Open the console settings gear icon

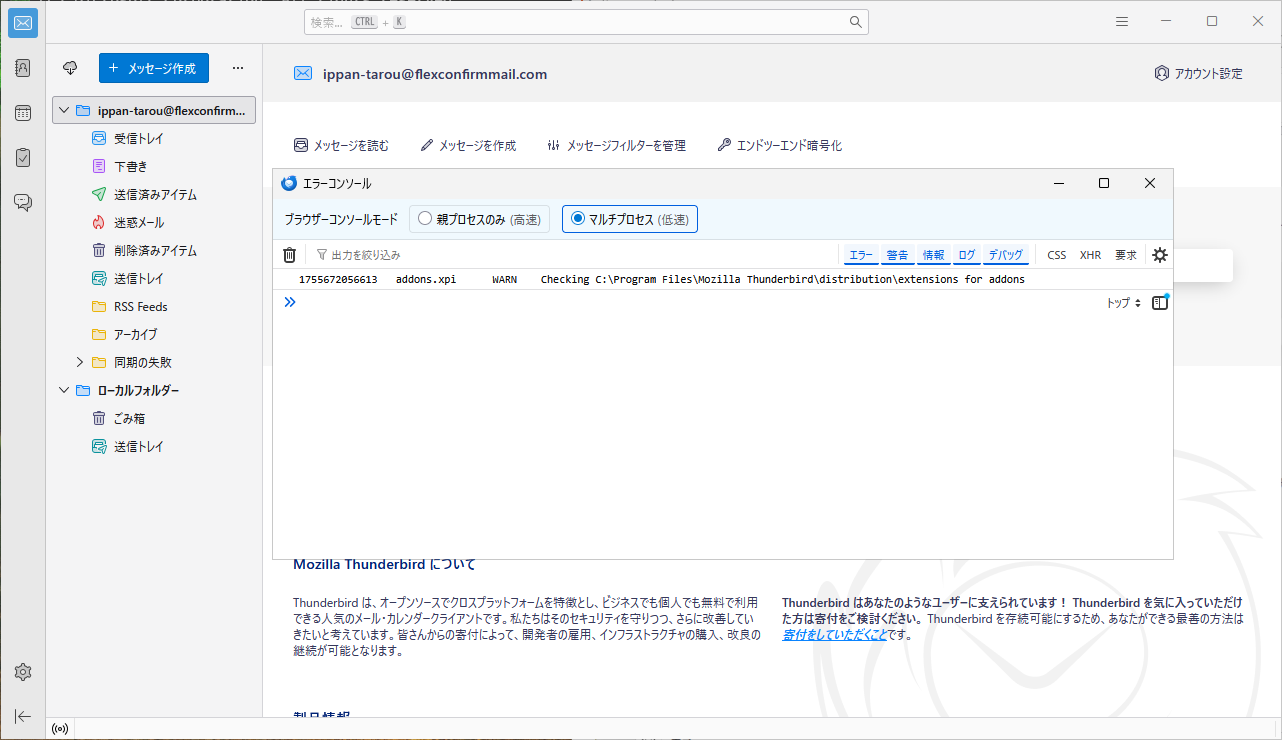point(1159,254)
